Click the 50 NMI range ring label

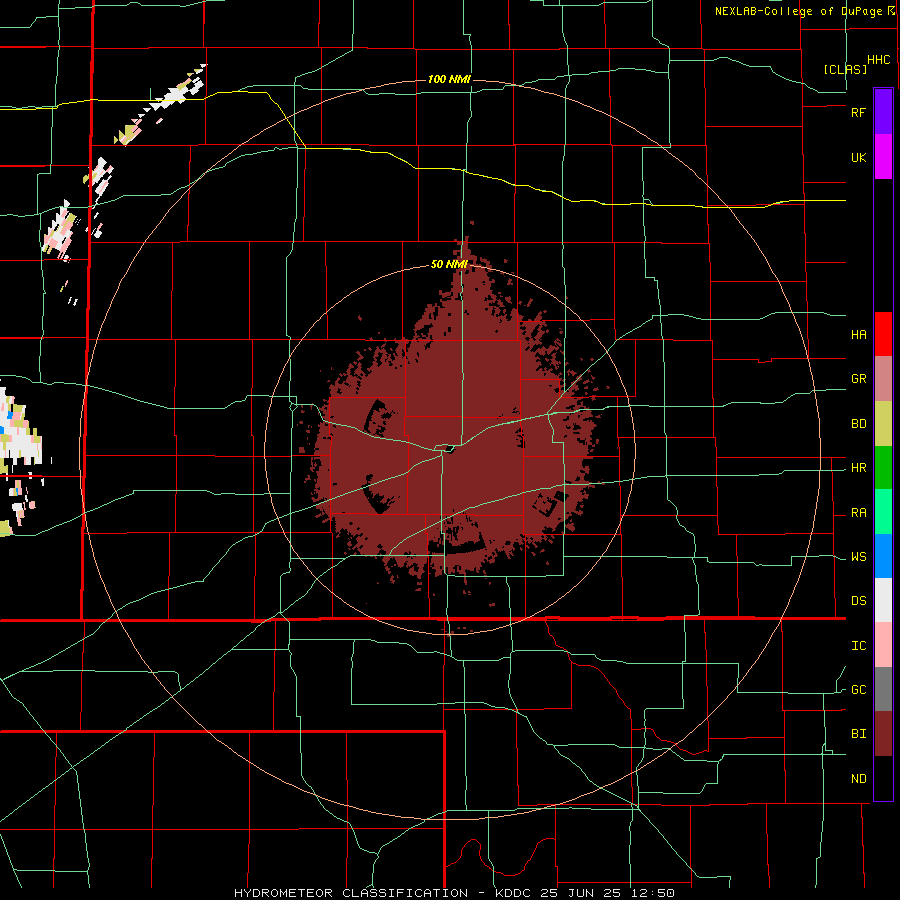click(449, 265)
